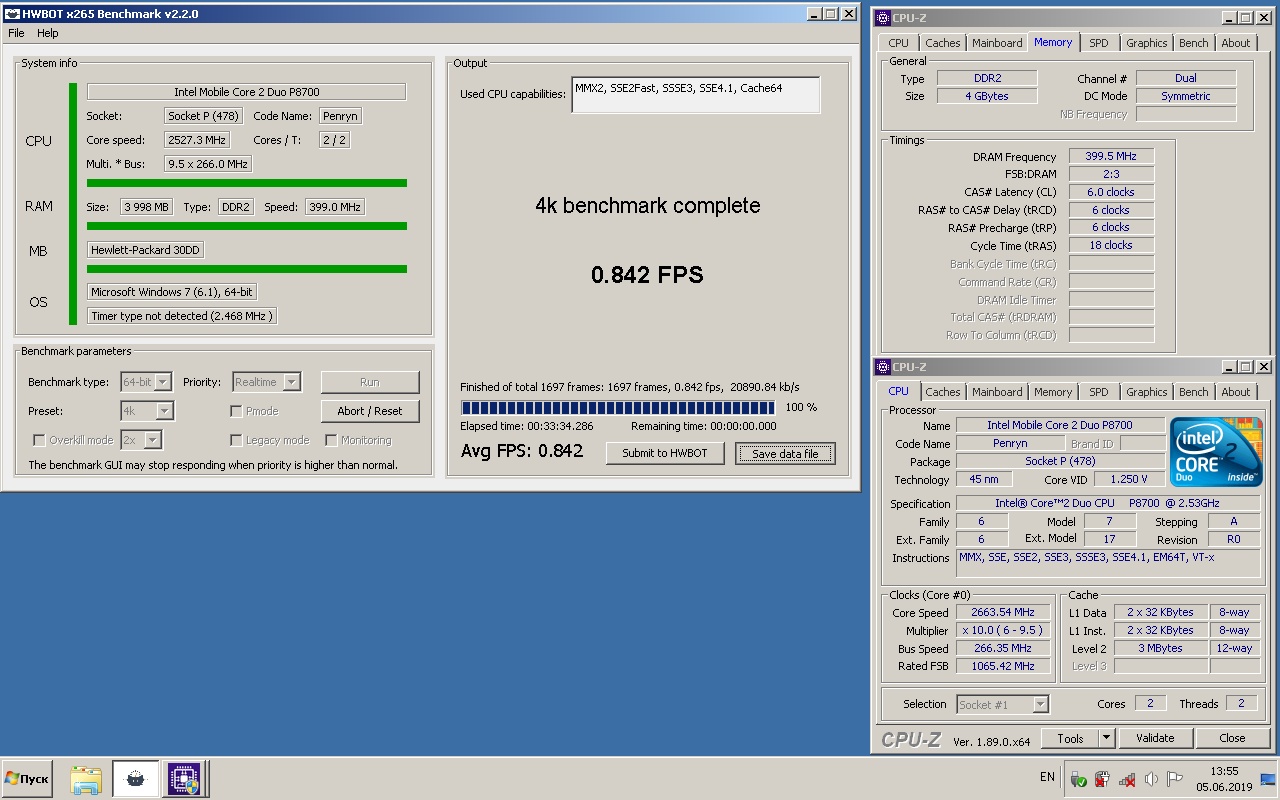Viewport: 1280px width, 800px height.
Task: Select Mainboard tab in upper CPU-Z window
Action: click(x=997, y=43)
